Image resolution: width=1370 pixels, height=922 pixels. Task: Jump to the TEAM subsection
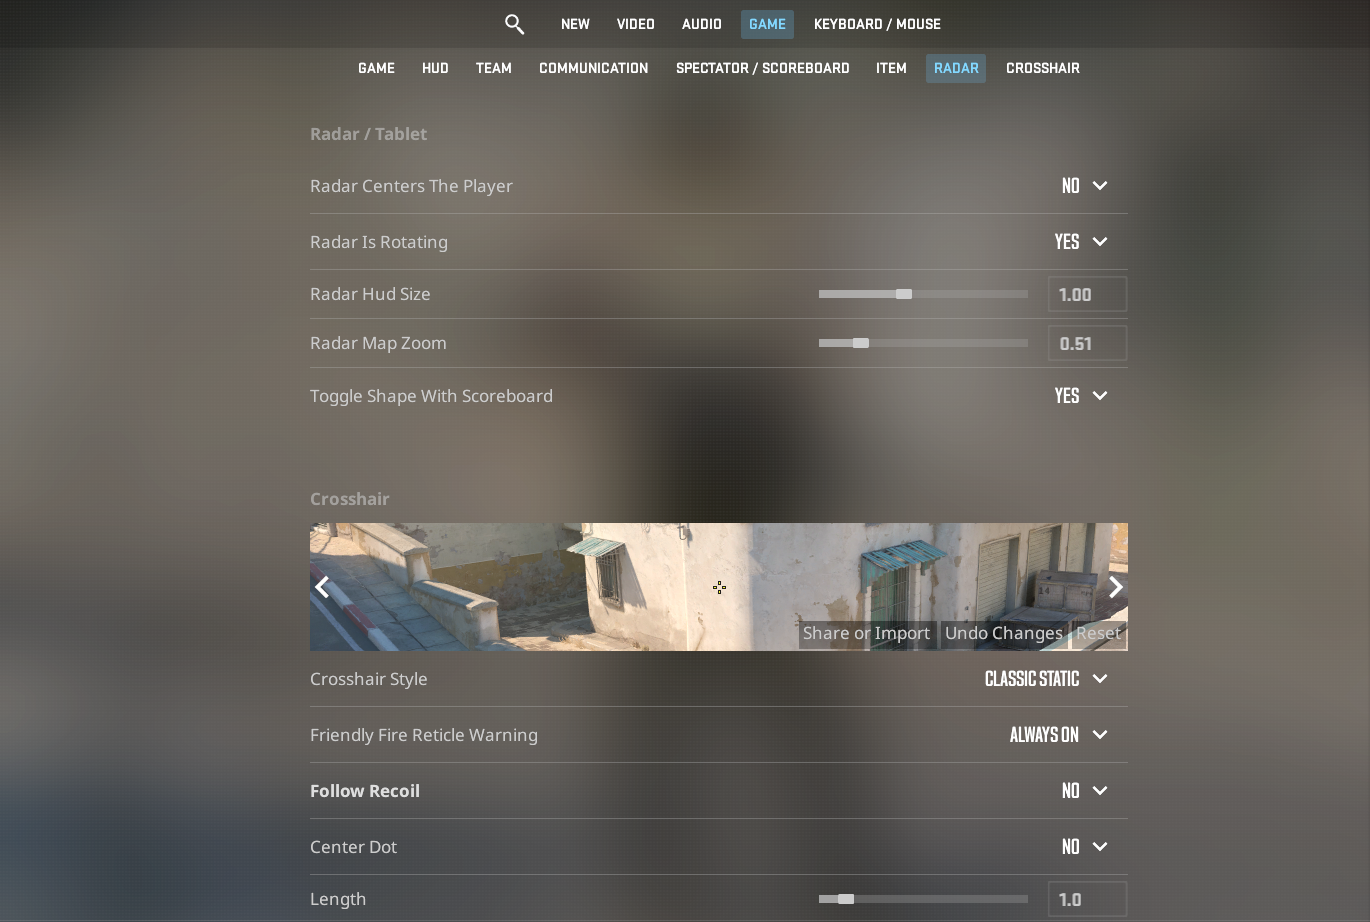[494, 68]
